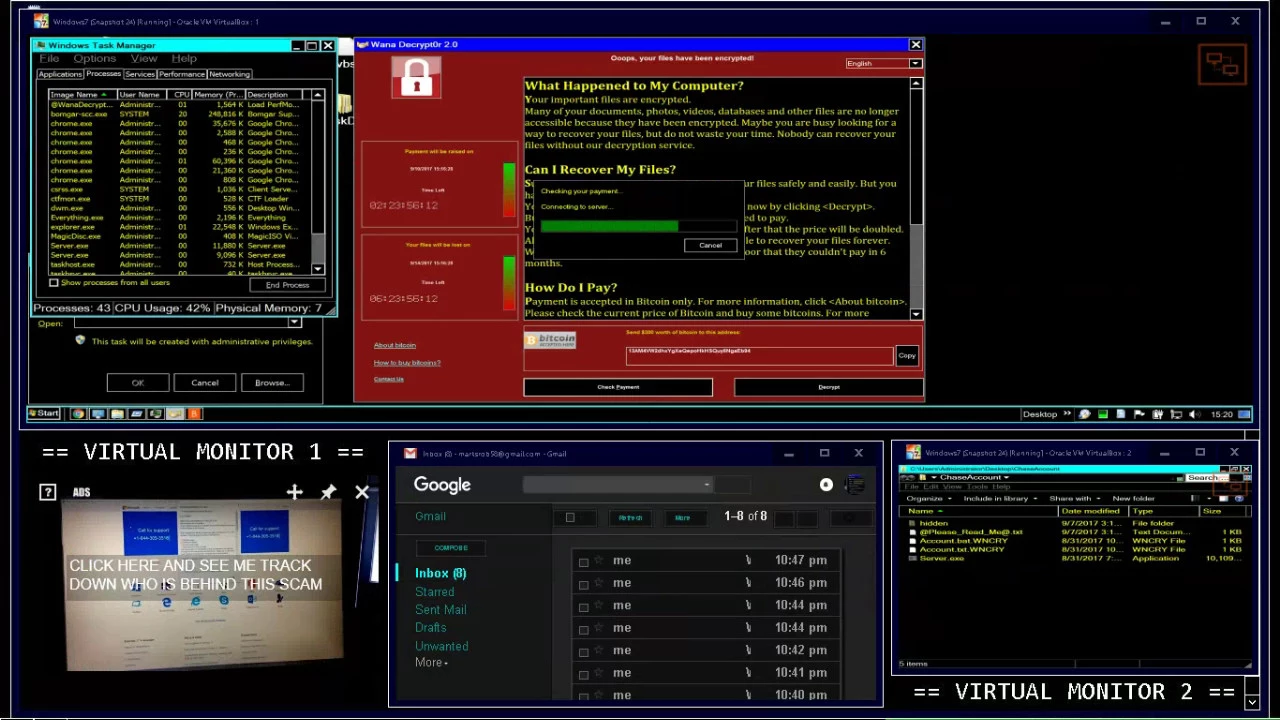The width and height of the screenshot is (1280, 720).
Task: Click the shield icon beside administrative privileges text
Action: [80, 341]
